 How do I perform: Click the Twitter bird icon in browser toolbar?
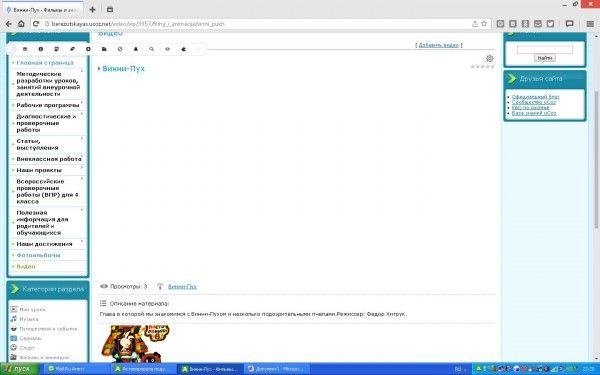point(550,24)
